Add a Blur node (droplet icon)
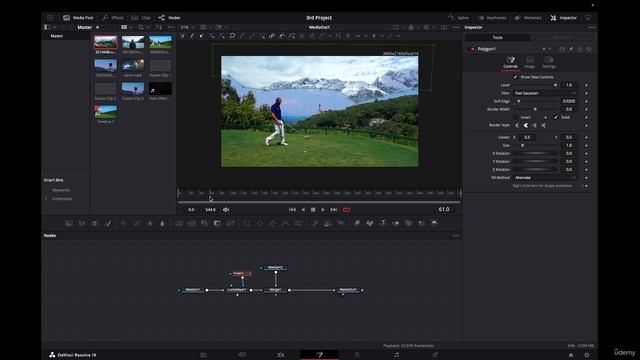The width and height of the screenshot is (640, 360). point(162,223)
